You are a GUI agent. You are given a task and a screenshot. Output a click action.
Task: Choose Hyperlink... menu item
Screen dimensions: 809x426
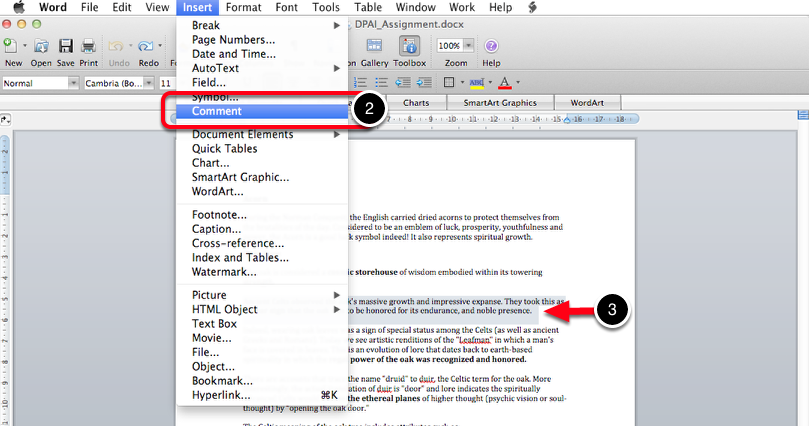[262, 396]
